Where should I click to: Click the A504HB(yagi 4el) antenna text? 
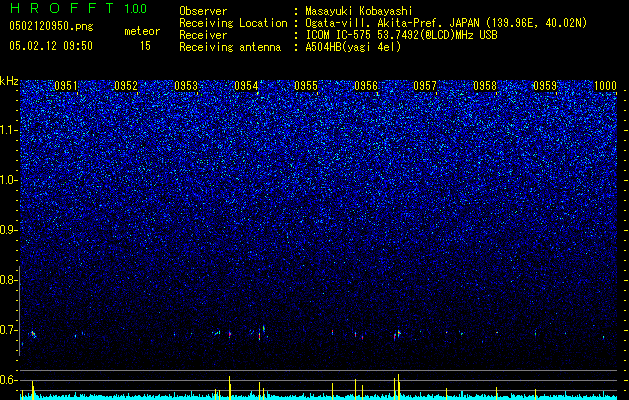click(x=353, y=47)
